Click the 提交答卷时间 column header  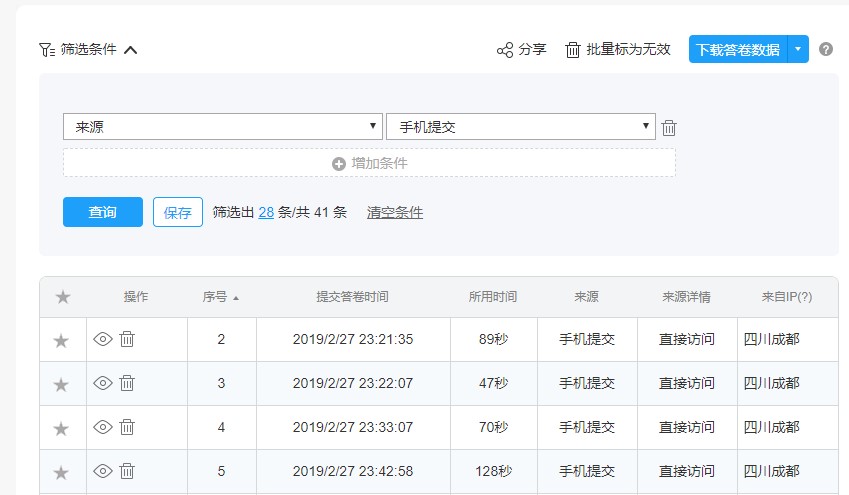[352, 297]
